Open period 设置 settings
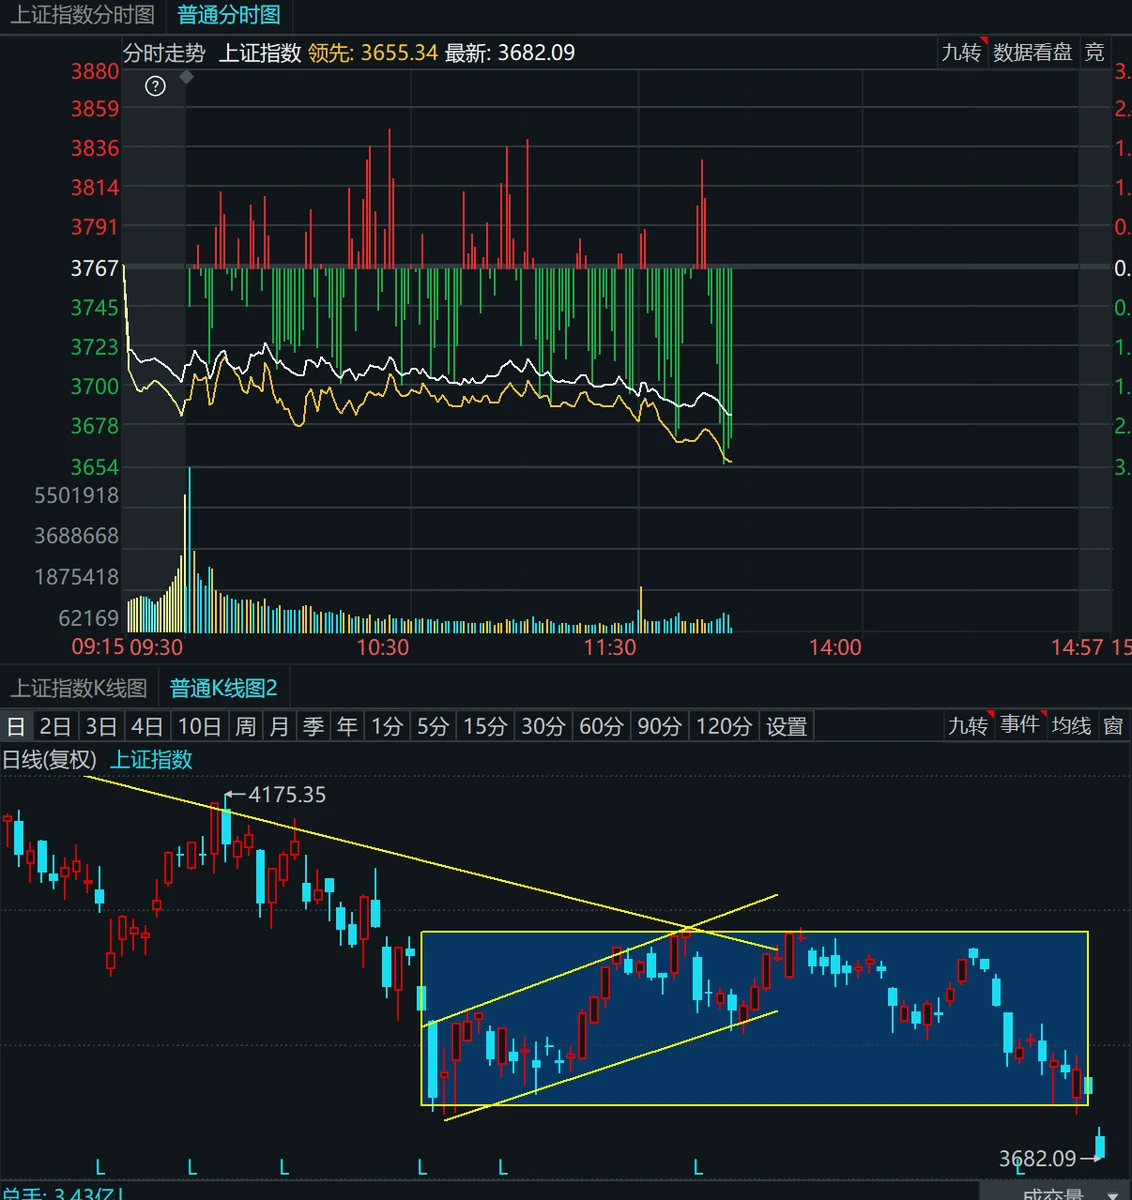This screenshot has height=1200, width=1132. (787, 726)
